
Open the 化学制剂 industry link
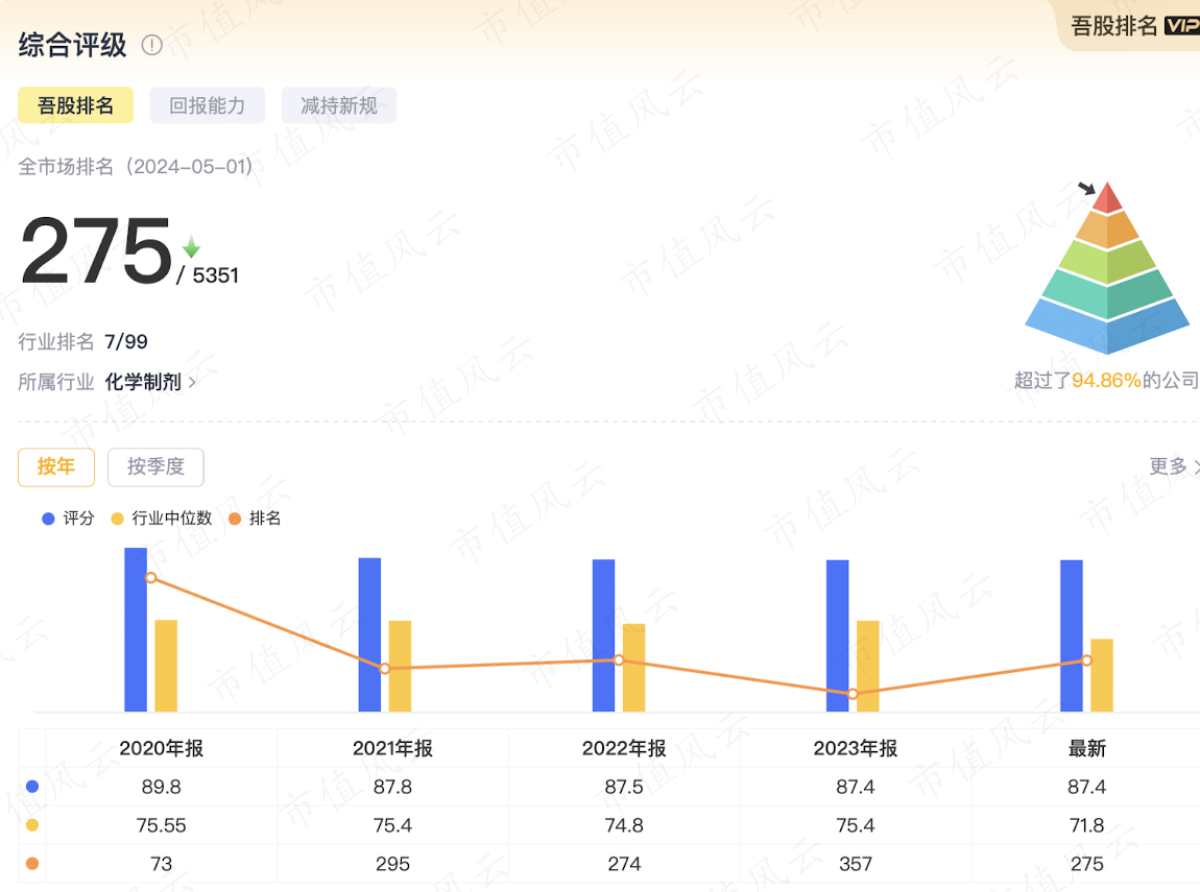(143, 381)
